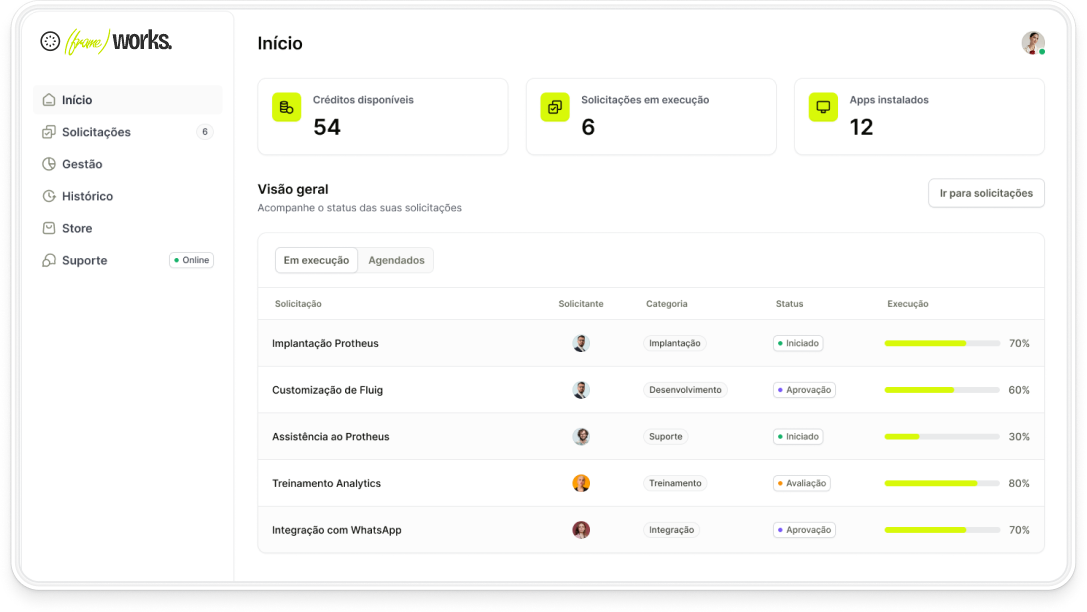This screenshot has height=612, width=1087.
Task: Click the requester avatar for Integração com WhatsApp
Action: pos(581,530)
